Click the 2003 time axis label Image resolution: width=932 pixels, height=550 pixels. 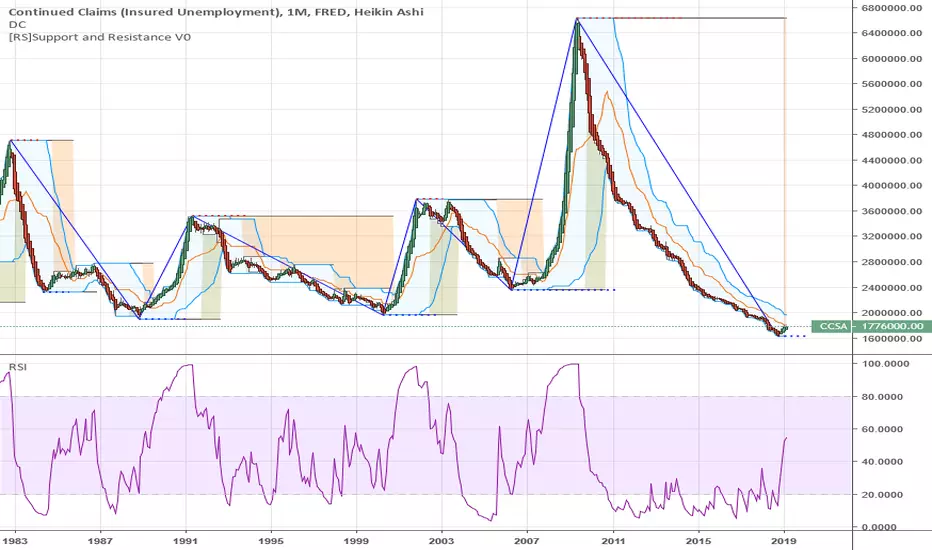tap(442, 540)
